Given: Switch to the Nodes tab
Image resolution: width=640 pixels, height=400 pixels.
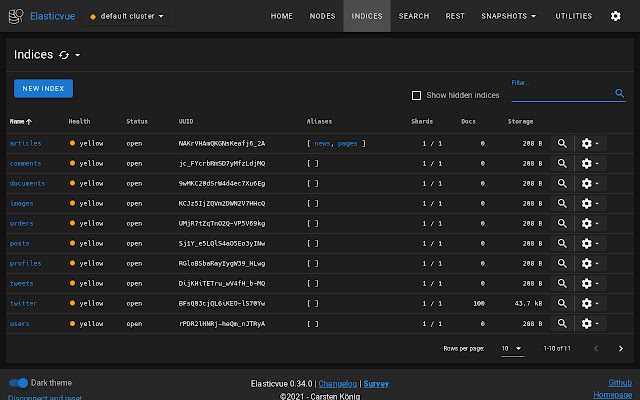Looking at the screenshot, I should pos(322,16).
